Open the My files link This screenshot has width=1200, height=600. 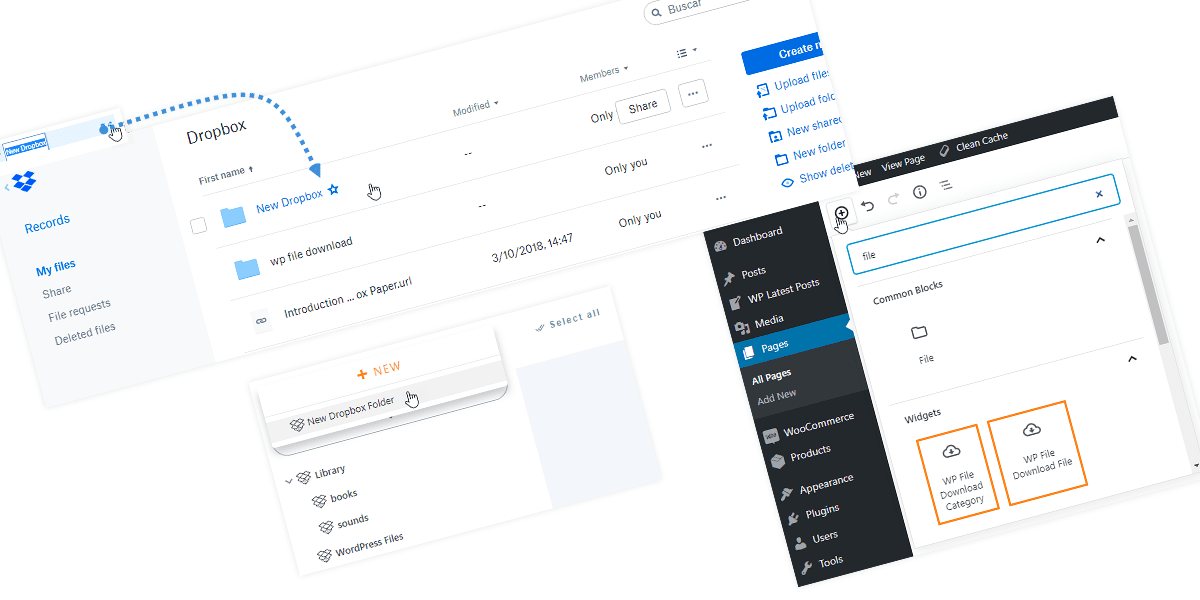(x=56, y=268)
